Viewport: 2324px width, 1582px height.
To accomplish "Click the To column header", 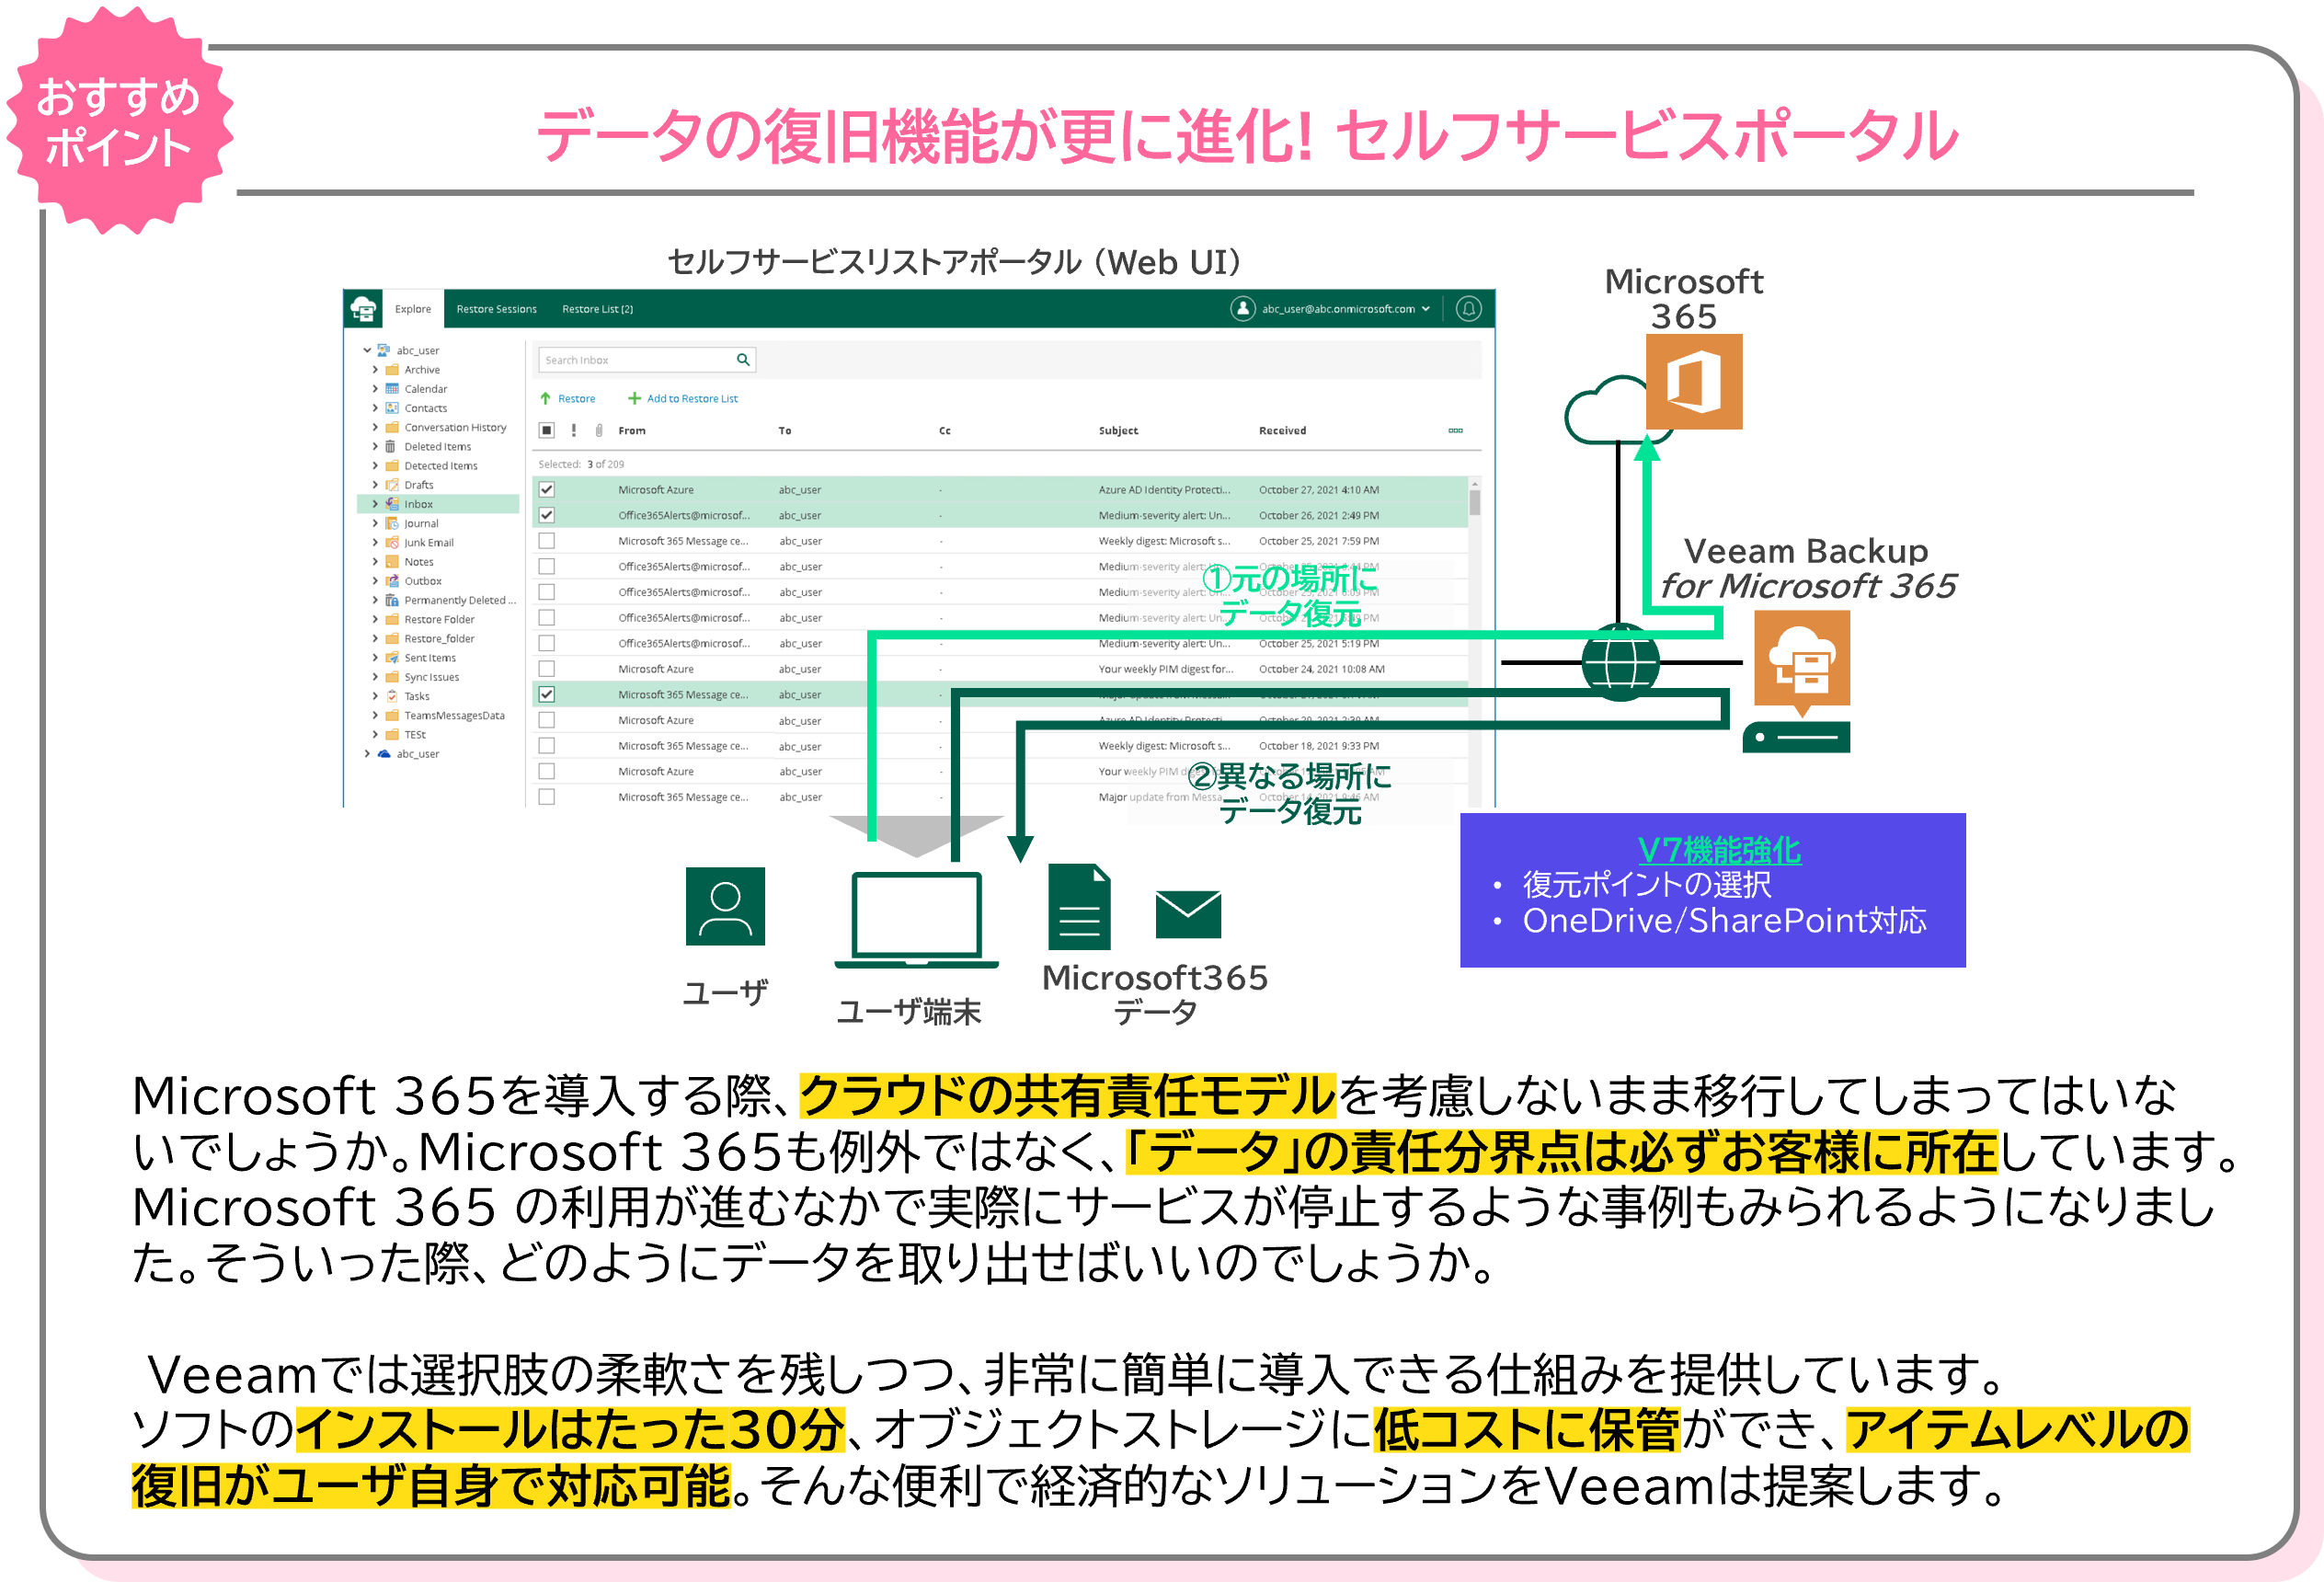I will [785, 431].
